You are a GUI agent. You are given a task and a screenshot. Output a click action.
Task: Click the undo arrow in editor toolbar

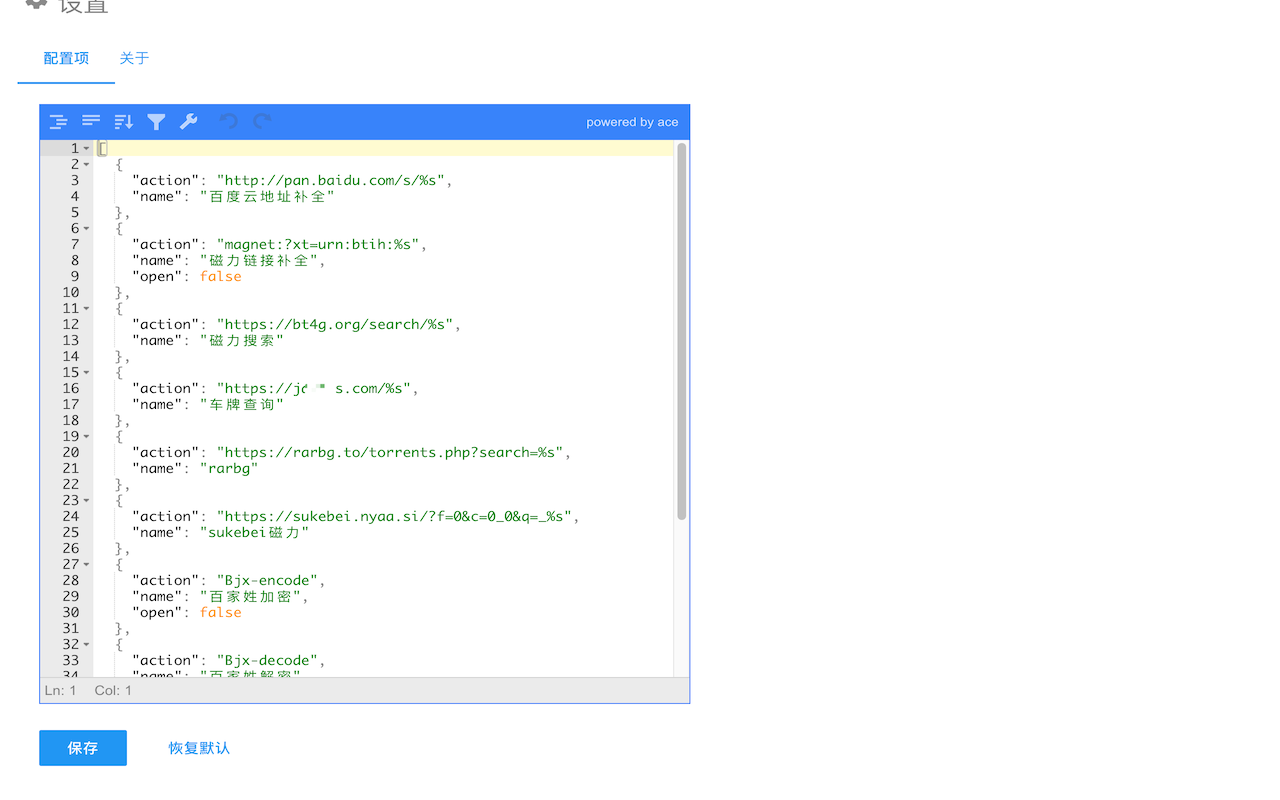pos(229,122)
